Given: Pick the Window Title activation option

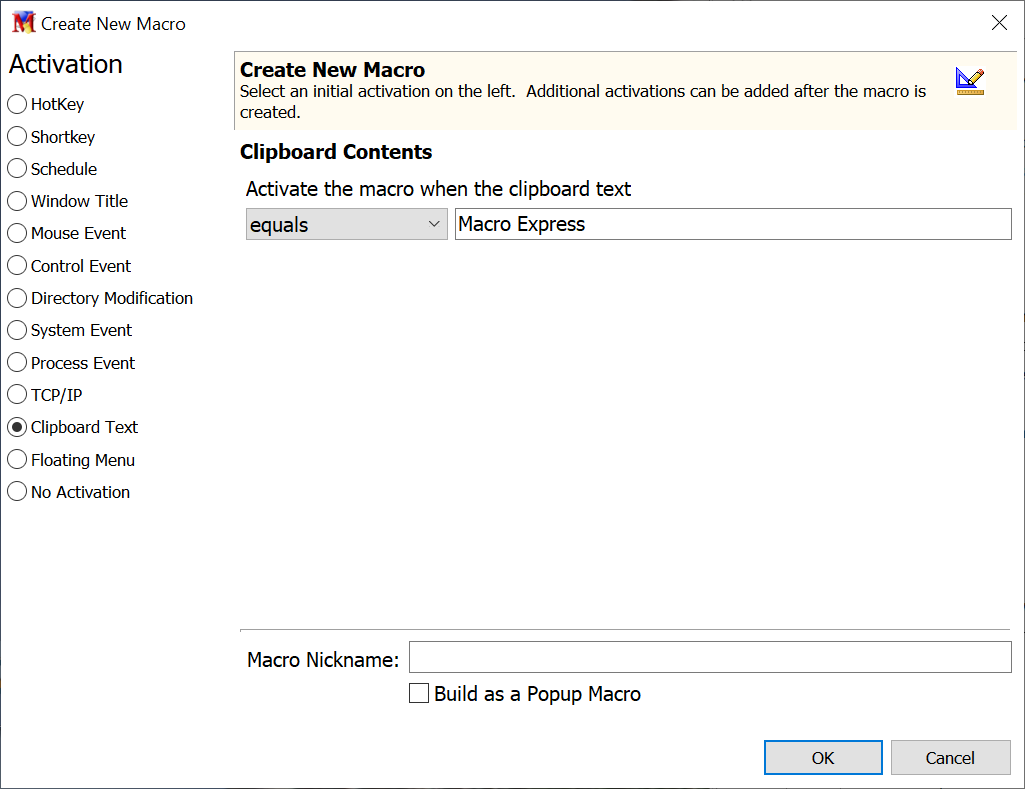Looking at the screenshot, I should pos(17,201).
